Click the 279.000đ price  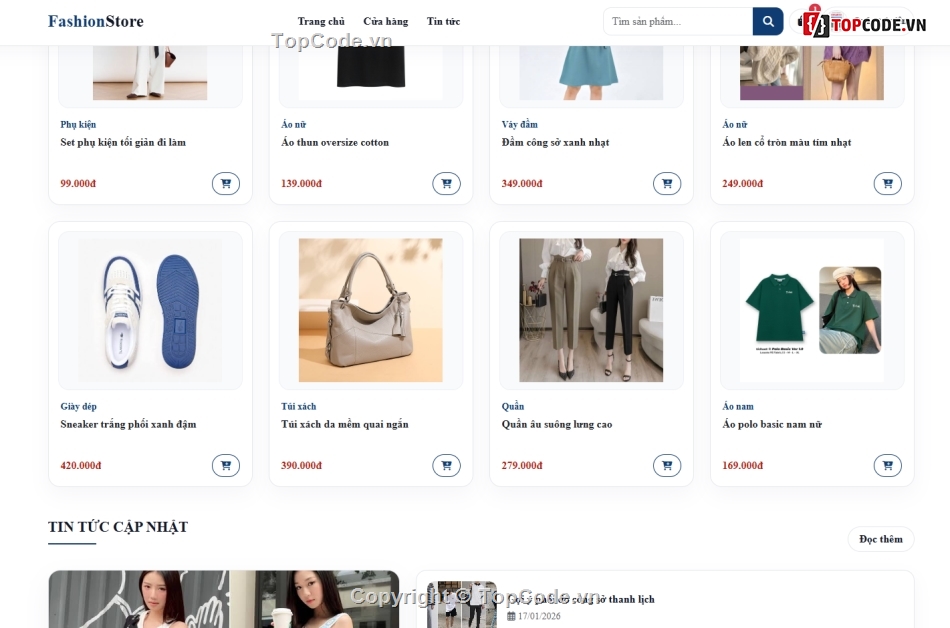[x=522, y=466]
